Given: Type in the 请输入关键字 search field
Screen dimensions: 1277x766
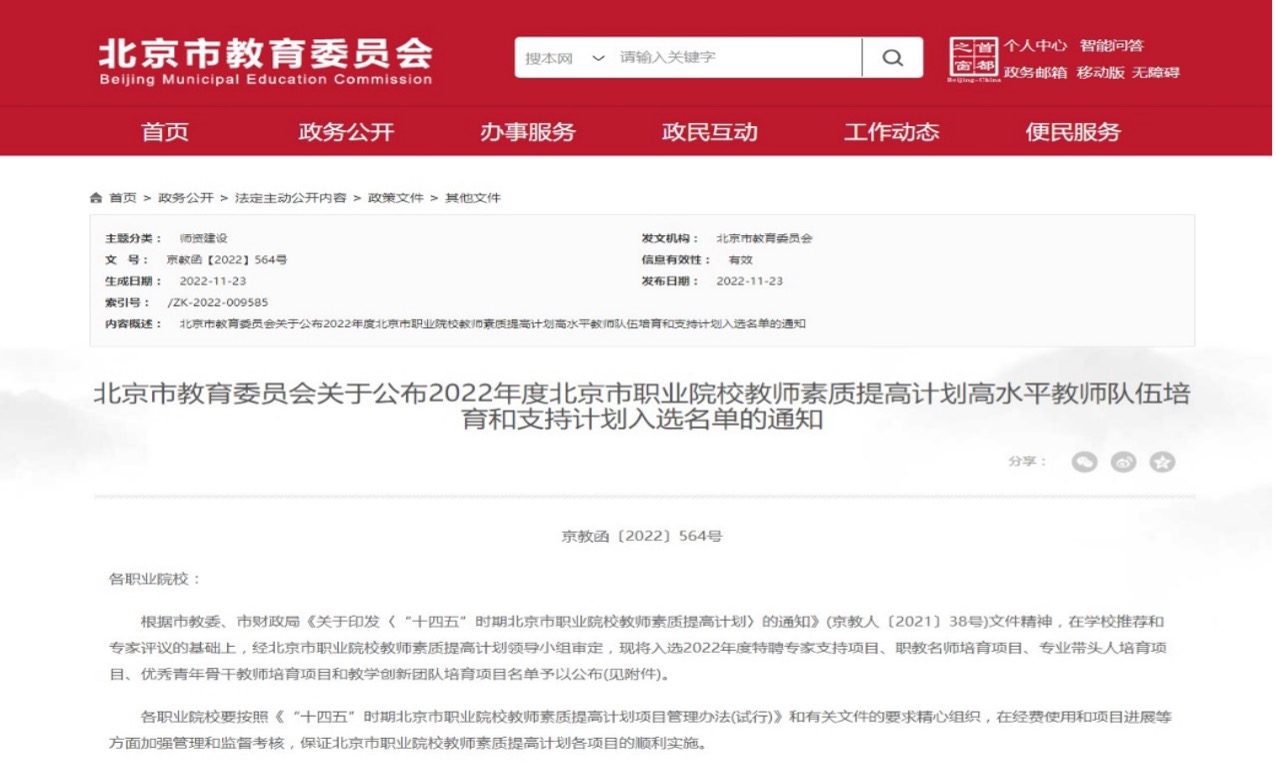Looking at the screenshot, I should 735,58.
